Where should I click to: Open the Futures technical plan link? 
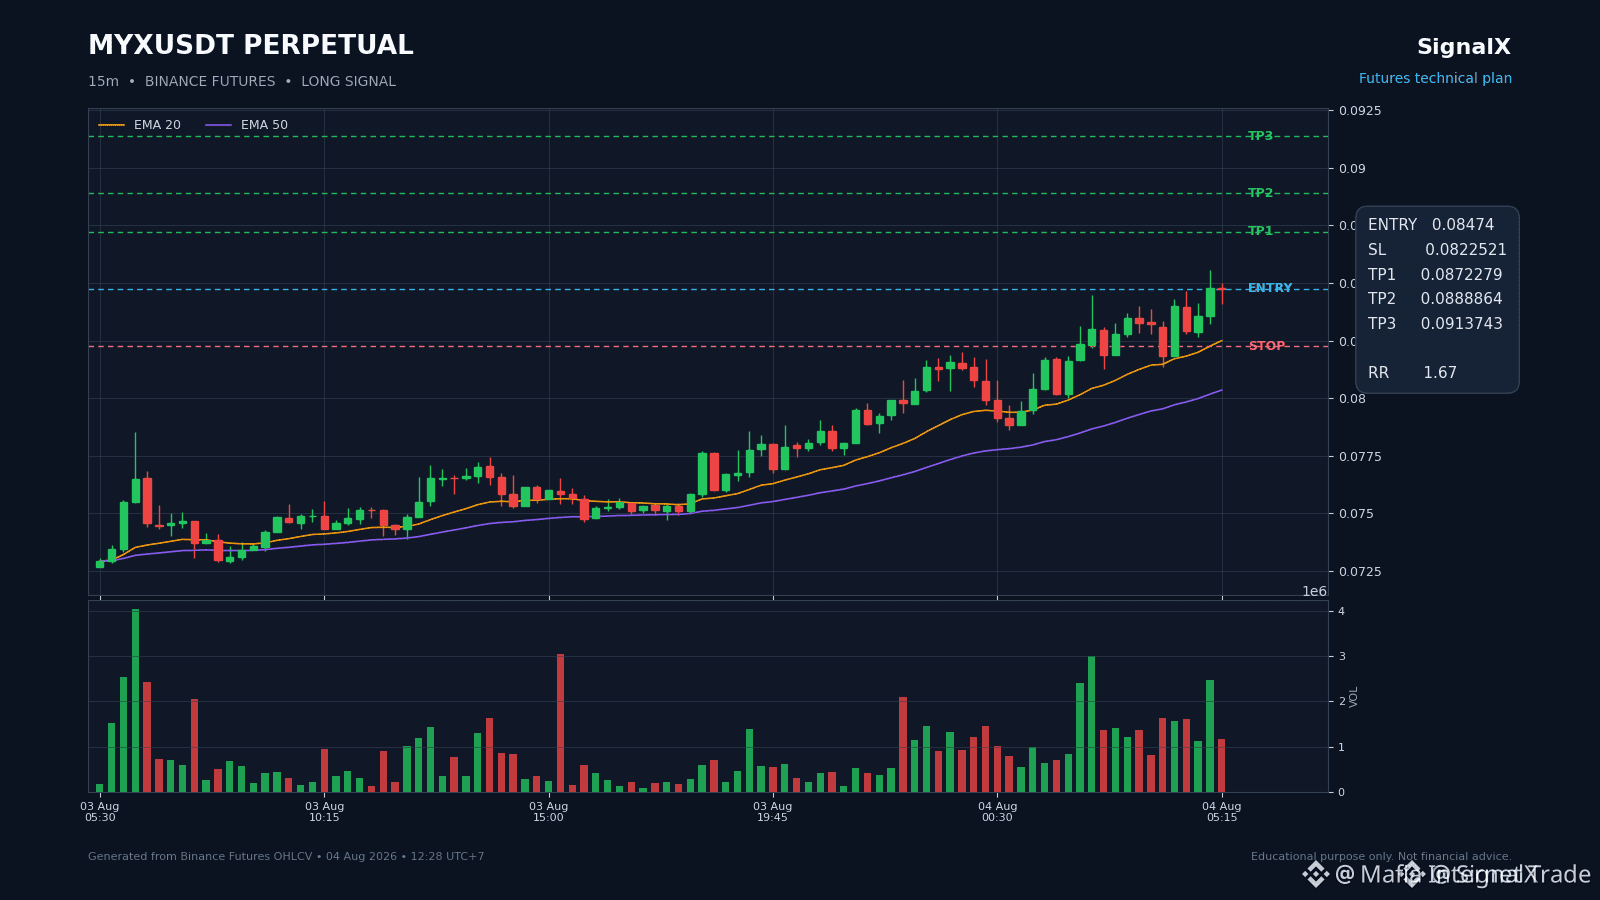1435,79
